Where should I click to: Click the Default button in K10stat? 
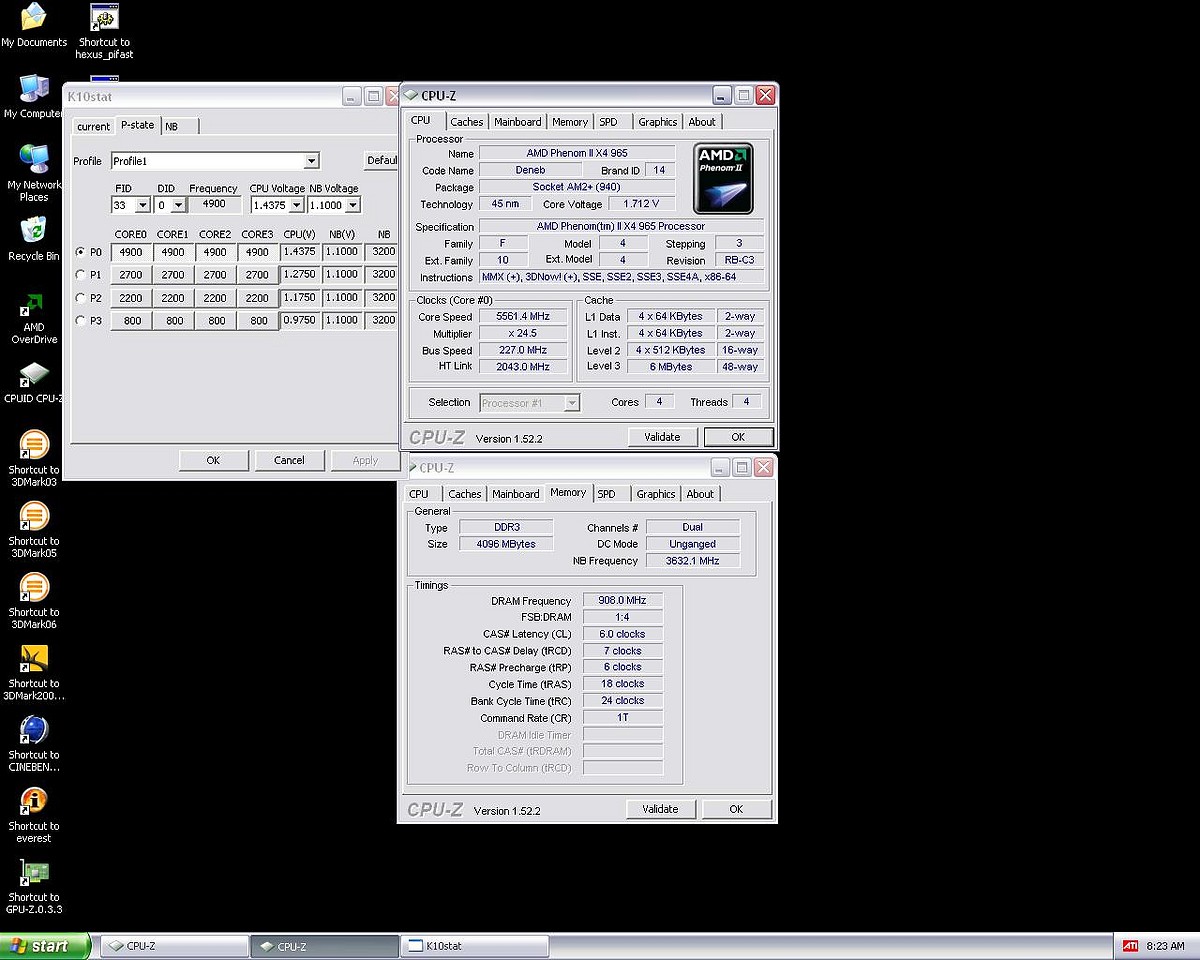(381, 160)
